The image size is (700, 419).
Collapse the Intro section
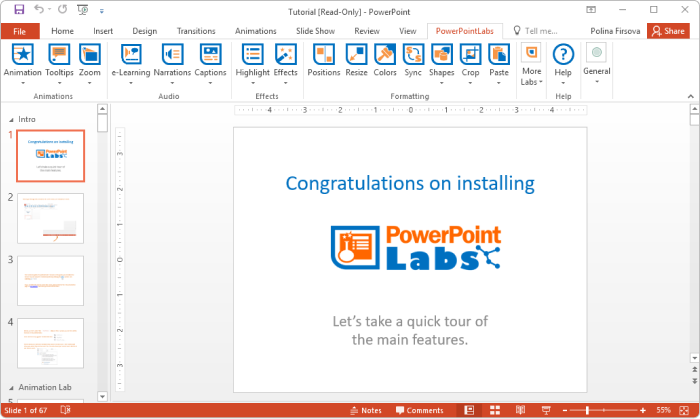[11, 120]
